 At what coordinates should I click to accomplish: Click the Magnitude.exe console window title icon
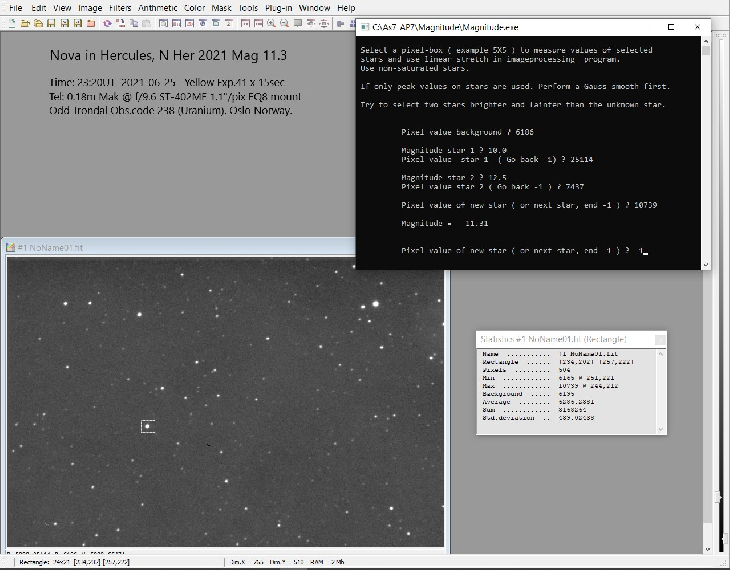[x=364, y=28]
